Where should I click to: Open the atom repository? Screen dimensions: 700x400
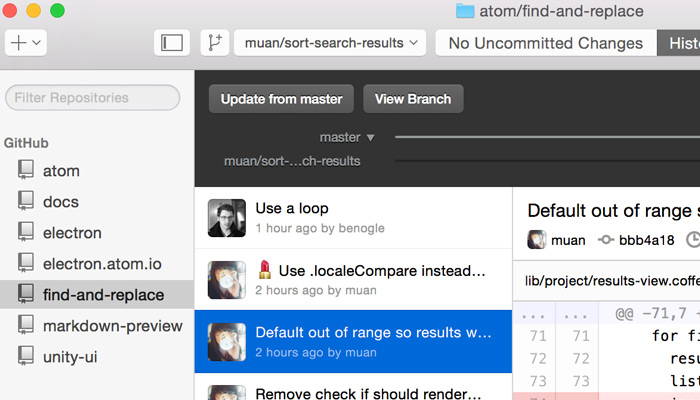click(61, 171)
